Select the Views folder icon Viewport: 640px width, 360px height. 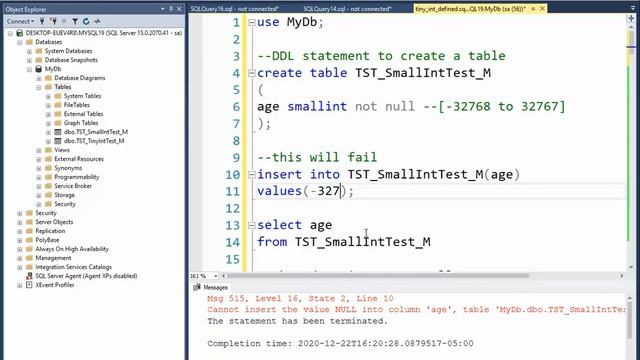[x=48, y=150]
